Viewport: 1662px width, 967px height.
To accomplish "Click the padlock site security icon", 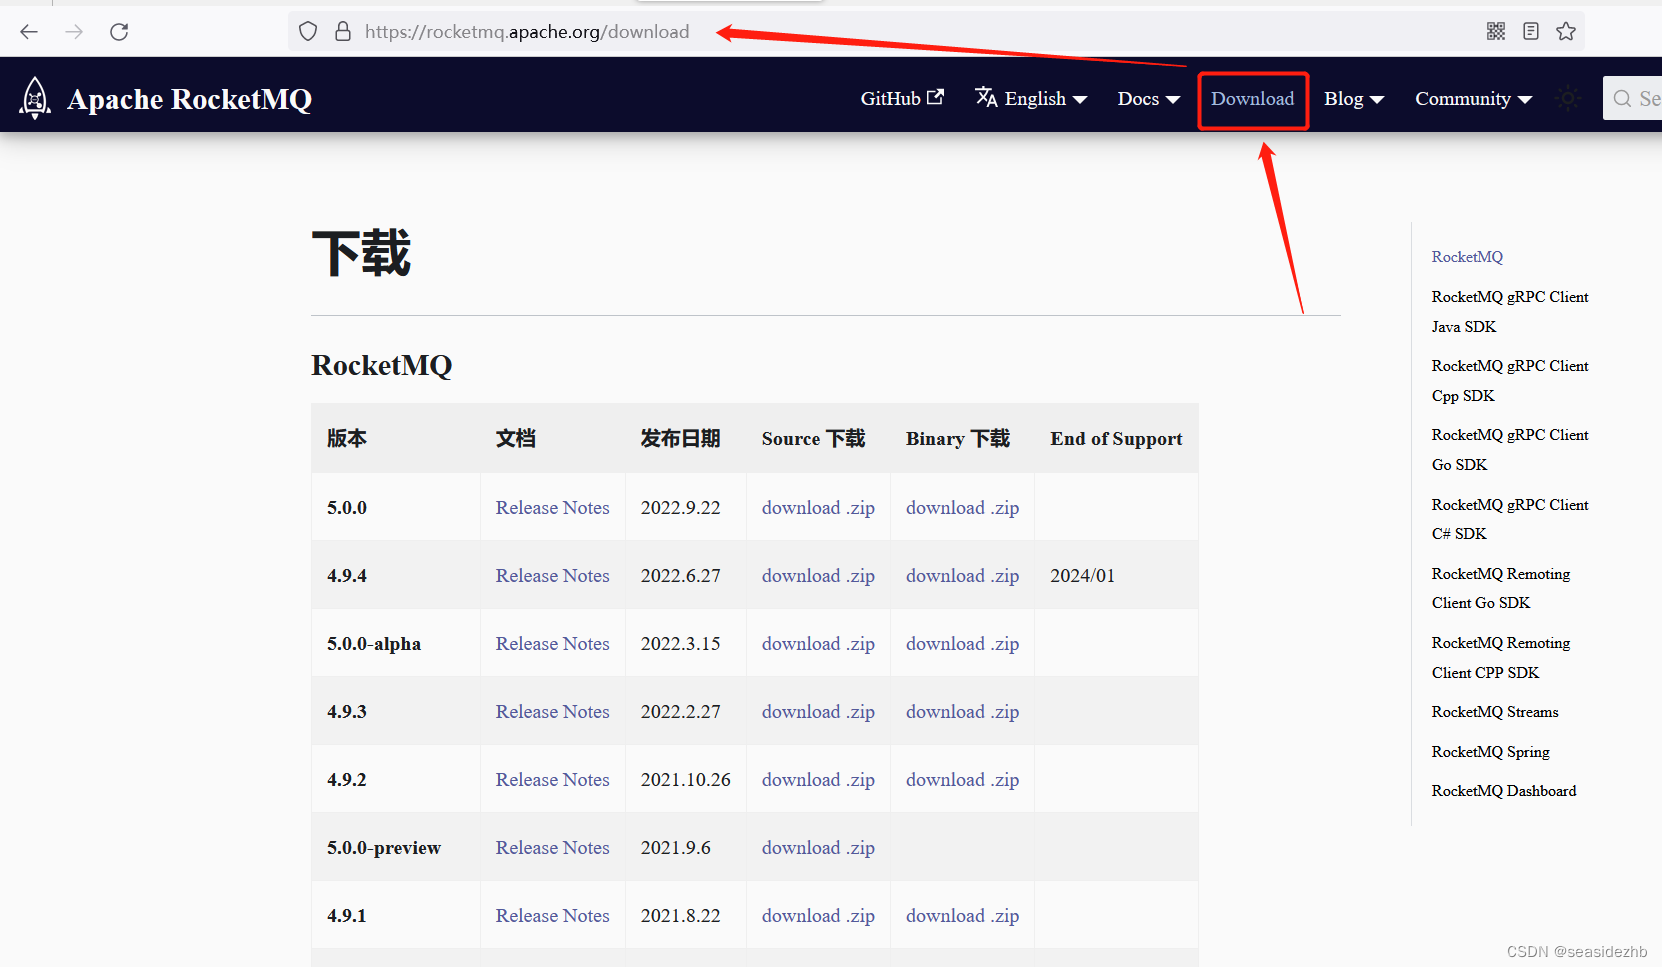I will [x=343, y=32].
